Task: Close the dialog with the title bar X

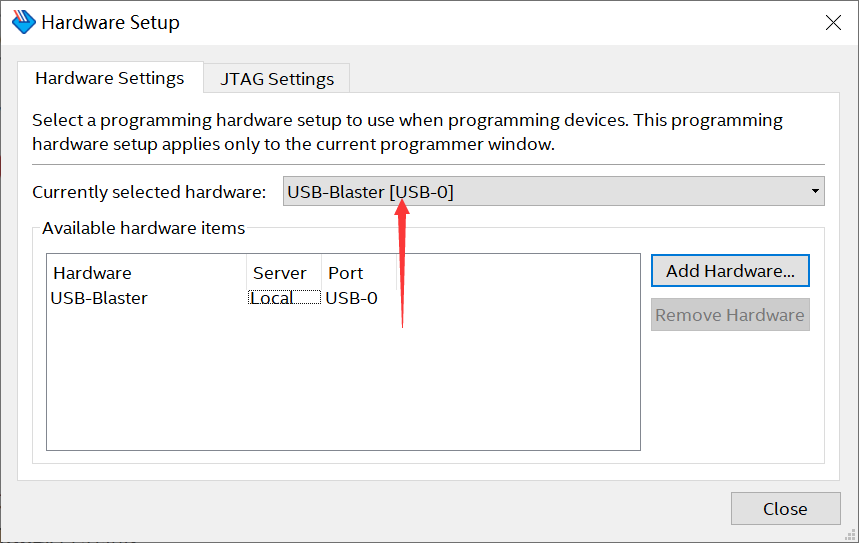Action: tap(833, 22)
